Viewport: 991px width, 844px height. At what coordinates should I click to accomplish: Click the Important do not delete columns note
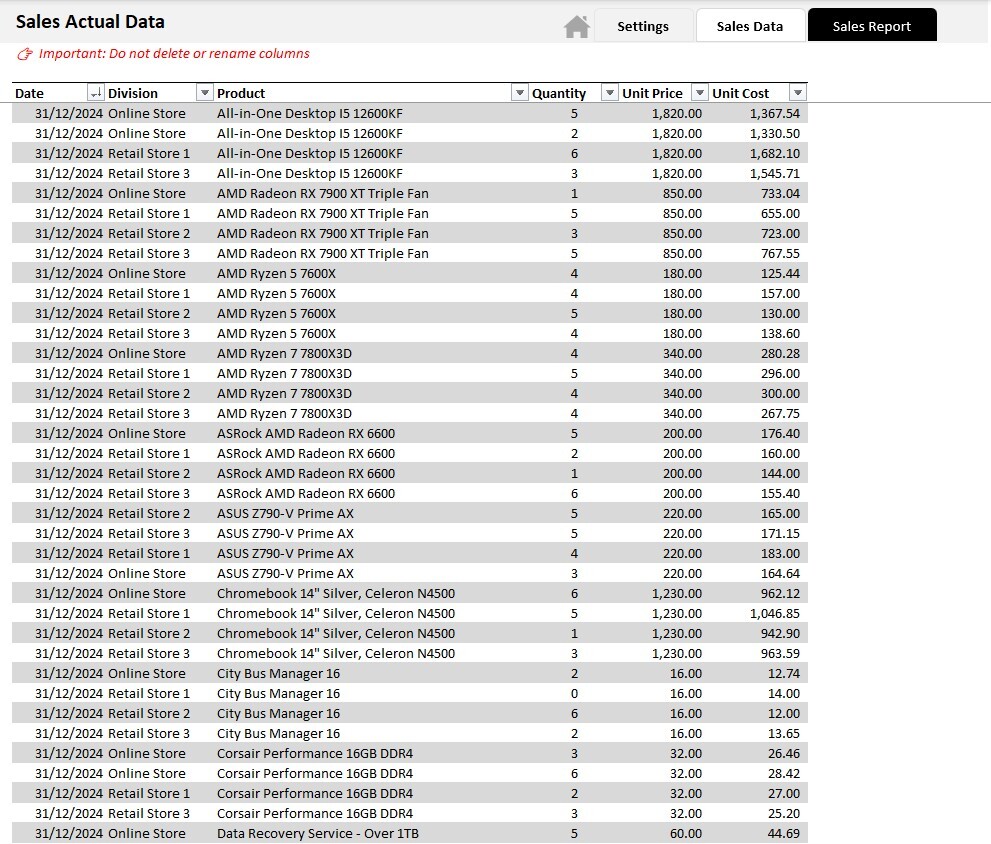174,54
